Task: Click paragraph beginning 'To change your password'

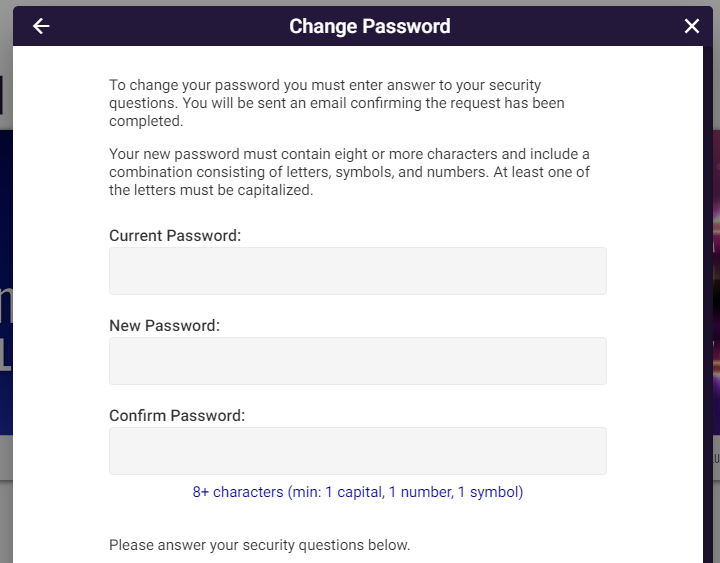Action: 337,103
